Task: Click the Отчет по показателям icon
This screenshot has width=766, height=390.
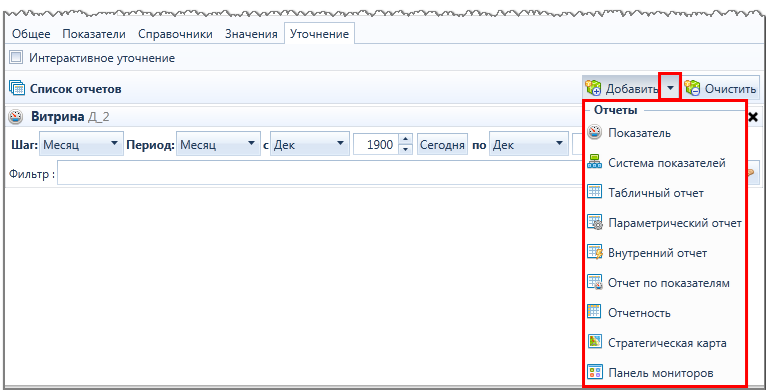Action: tap(594, 283)
